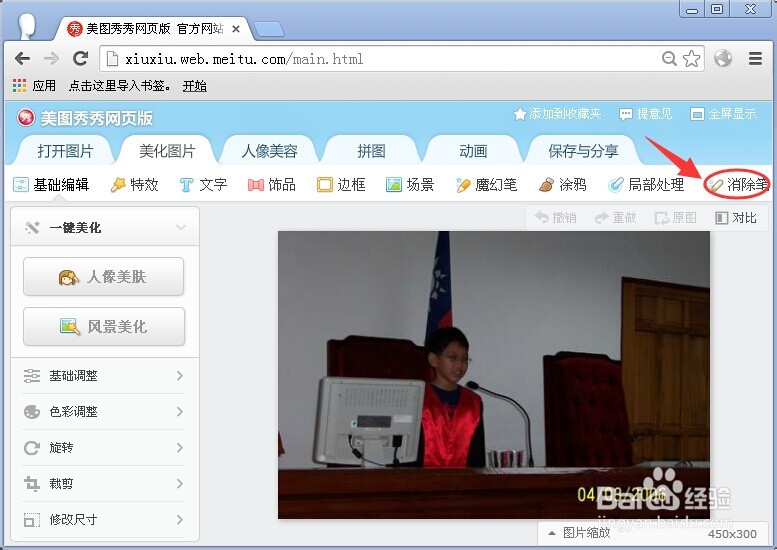This screenshot has width=777, height=550.
Task: Go back with the browser back arrow
Action: [22, 59]
